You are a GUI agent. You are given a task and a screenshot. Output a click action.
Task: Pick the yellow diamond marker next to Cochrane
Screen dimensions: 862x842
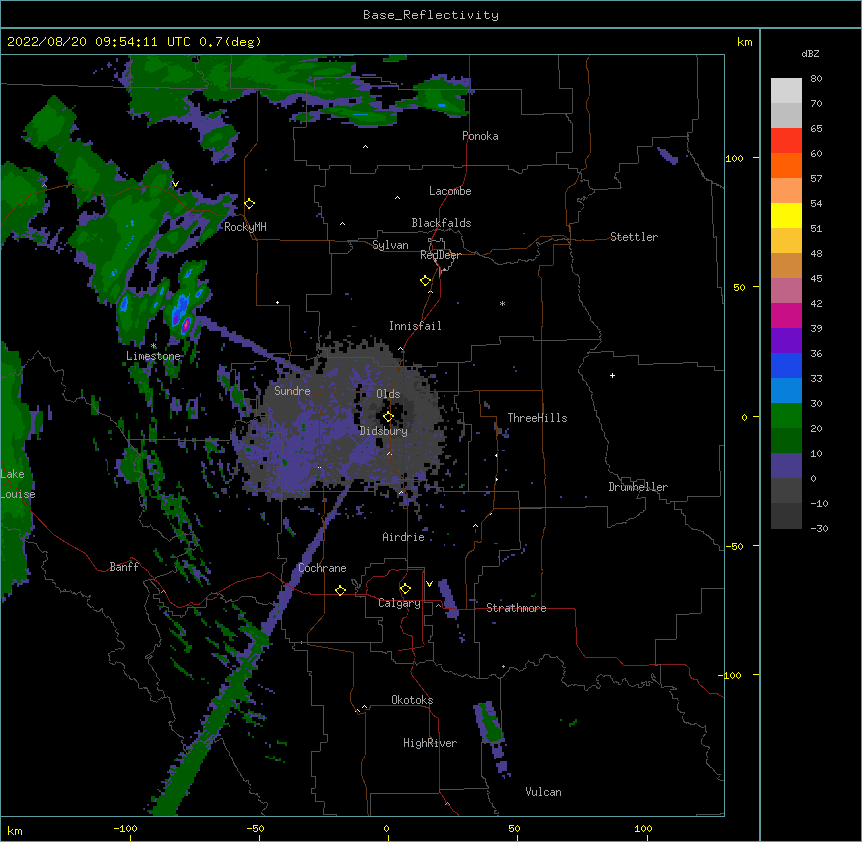click(x=340, y=590)
